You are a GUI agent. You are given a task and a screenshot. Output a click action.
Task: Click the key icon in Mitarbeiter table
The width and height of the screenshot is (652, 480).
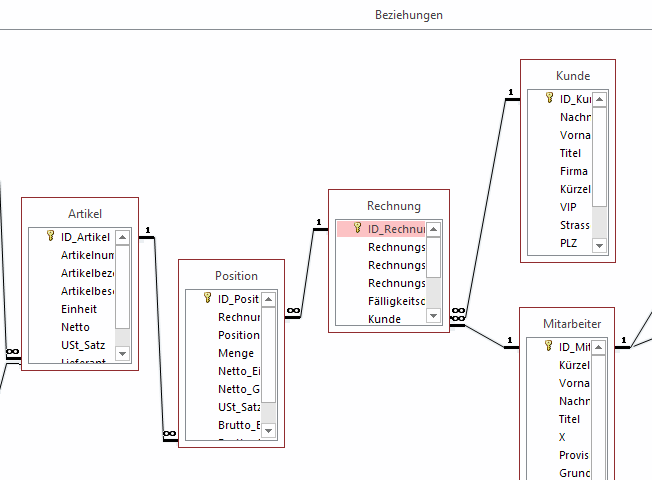549,346
